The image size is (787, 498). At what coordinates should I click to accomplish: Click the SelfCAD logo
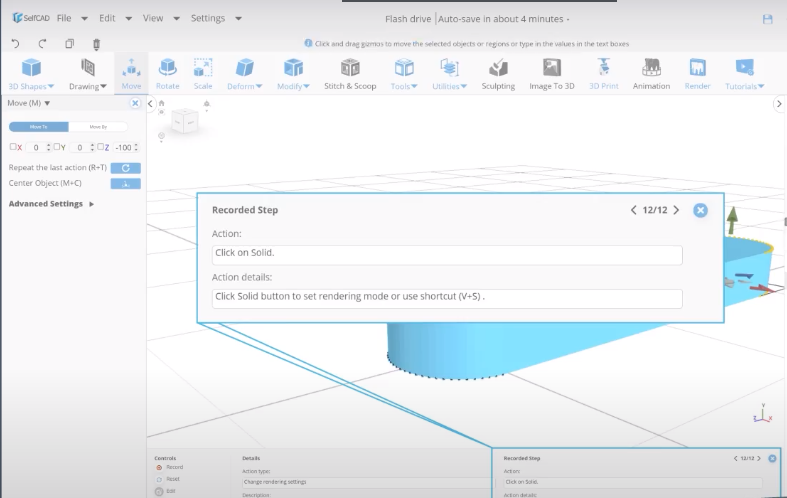[x=31, y=18]
